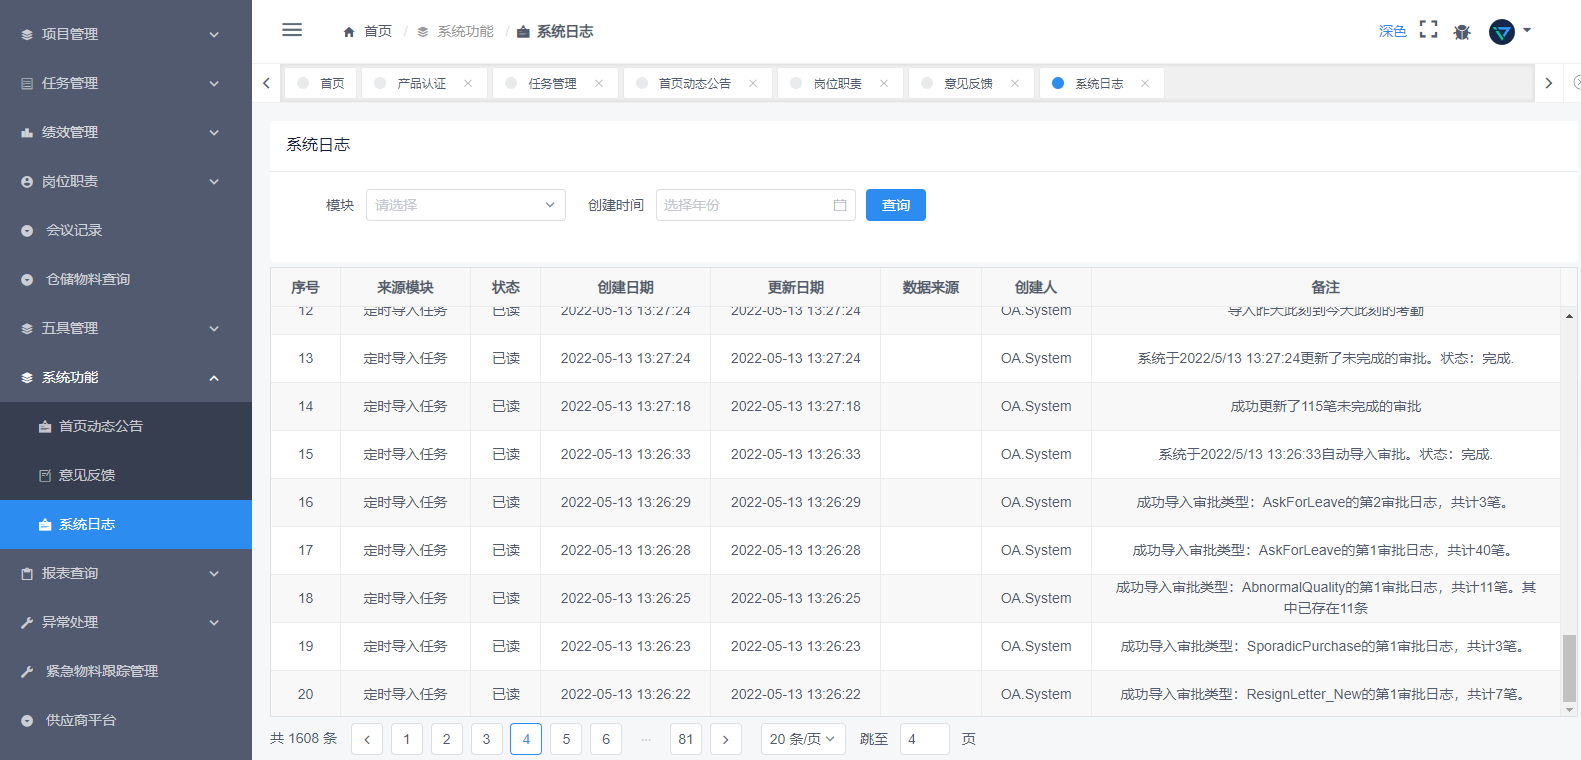Click the 系统功能 breadcrumb item
Image resolution: width=1581 pixels, height=760 pixels.
coord(465,32)
